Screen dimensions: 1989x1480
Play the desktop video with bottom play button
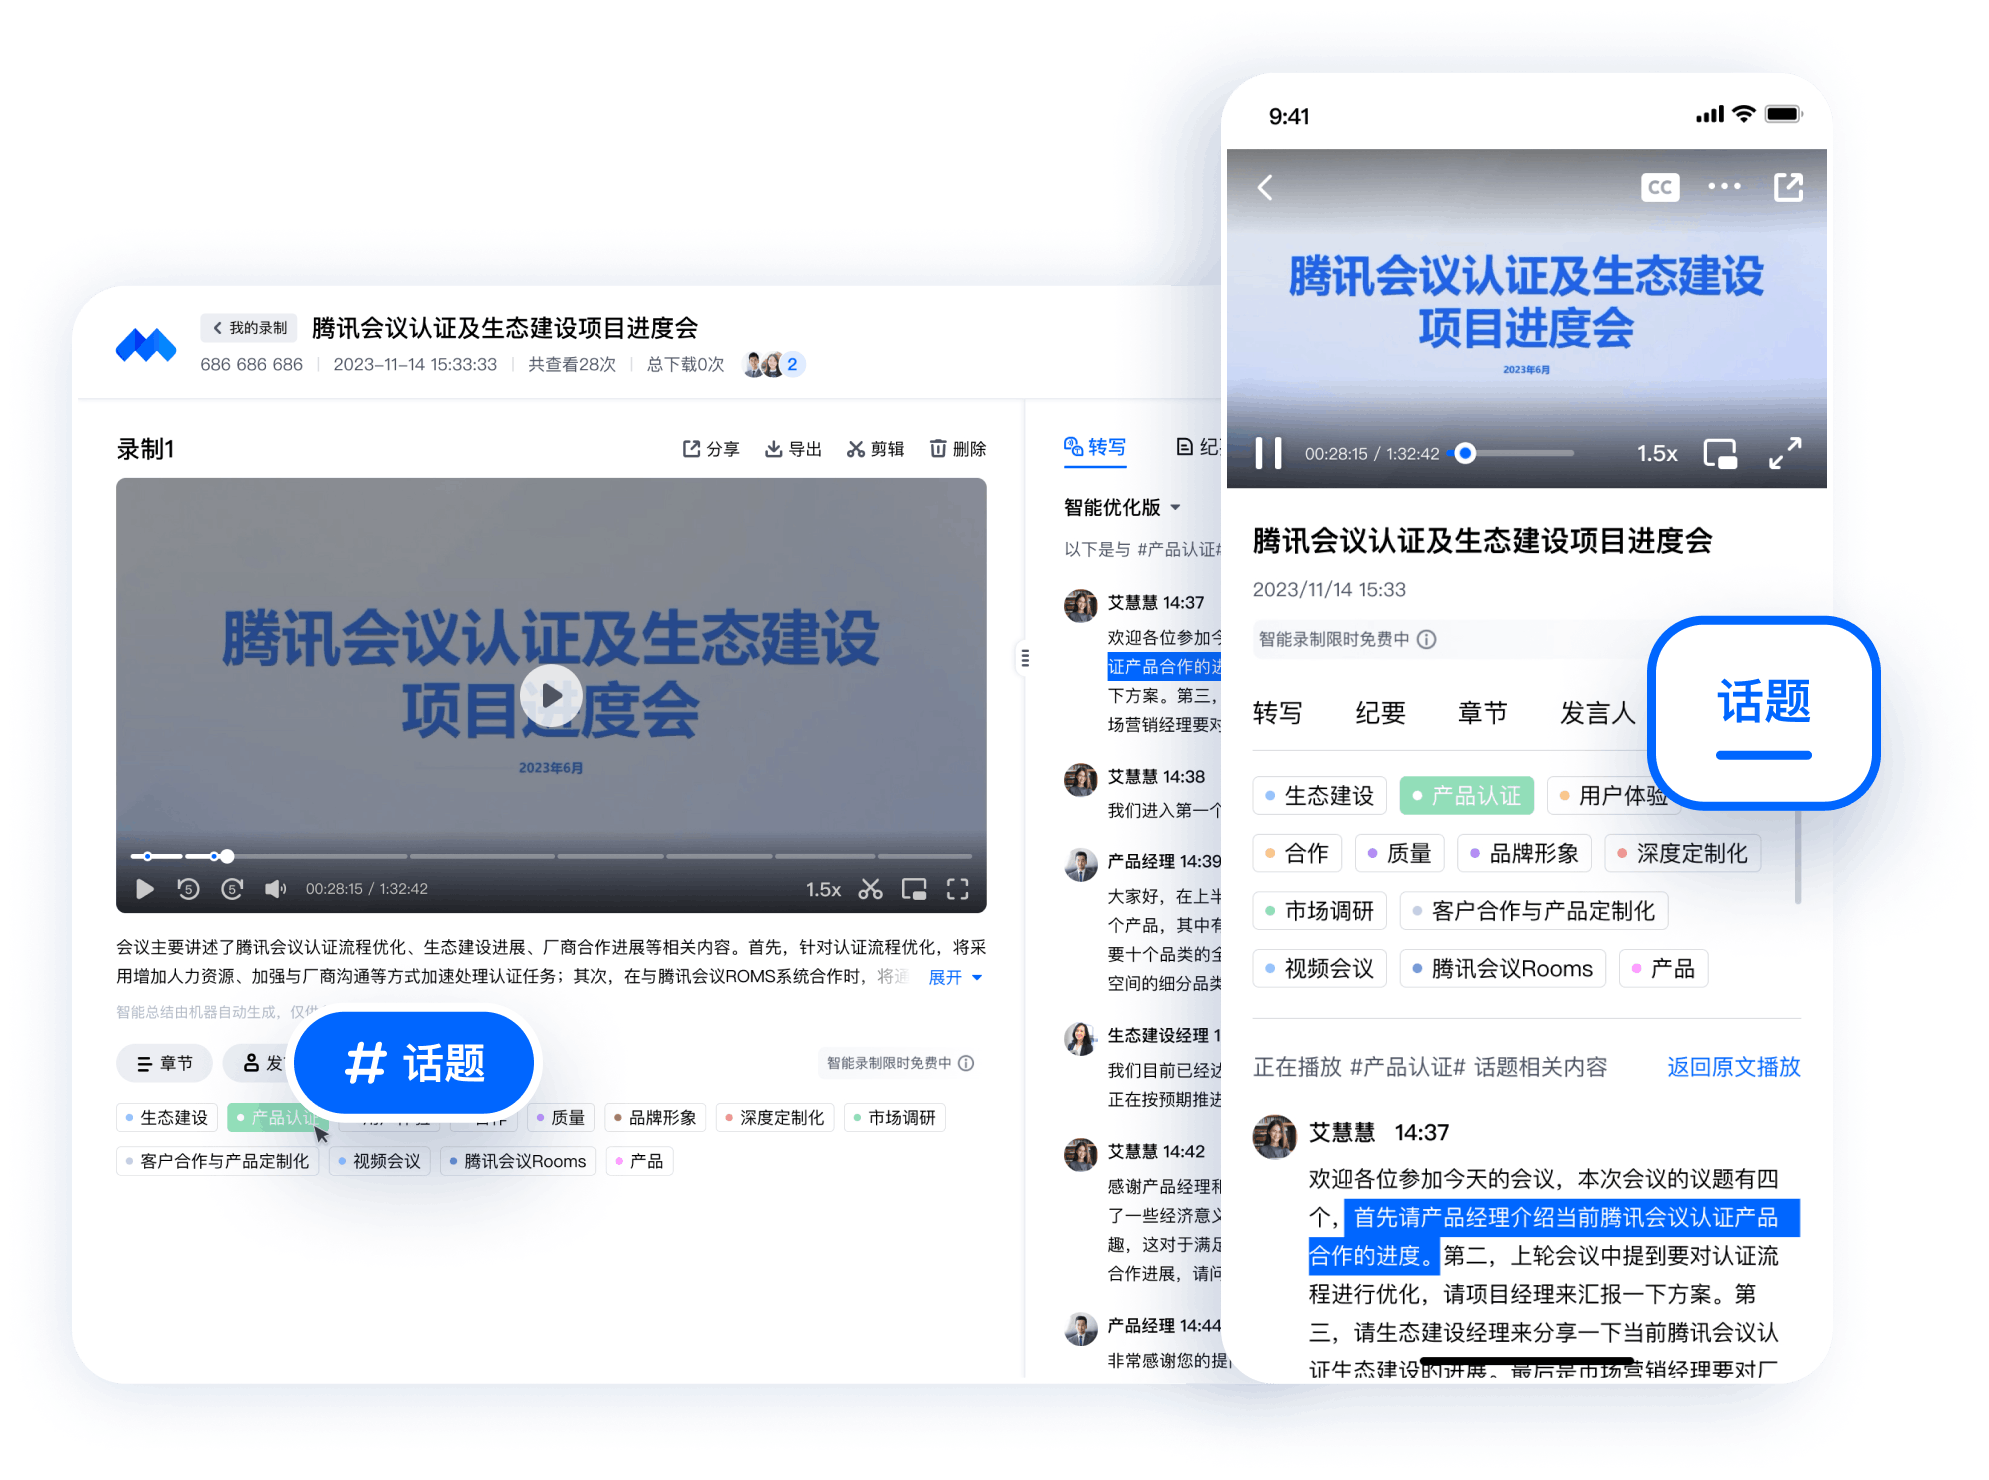click(x=145, y=889)
